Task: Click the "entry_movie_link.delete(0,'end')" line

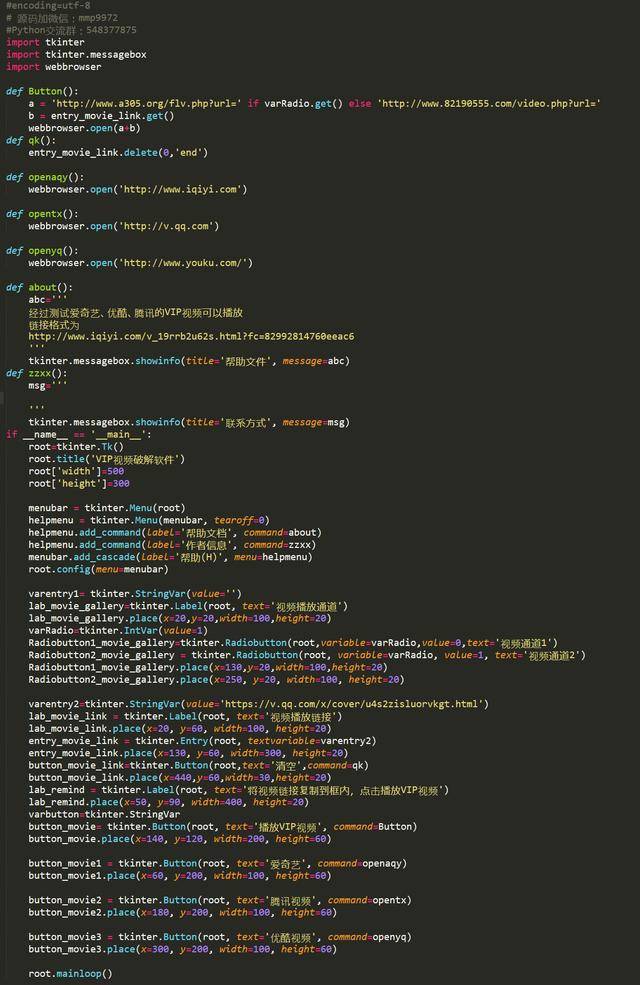Action: point(117,153)
